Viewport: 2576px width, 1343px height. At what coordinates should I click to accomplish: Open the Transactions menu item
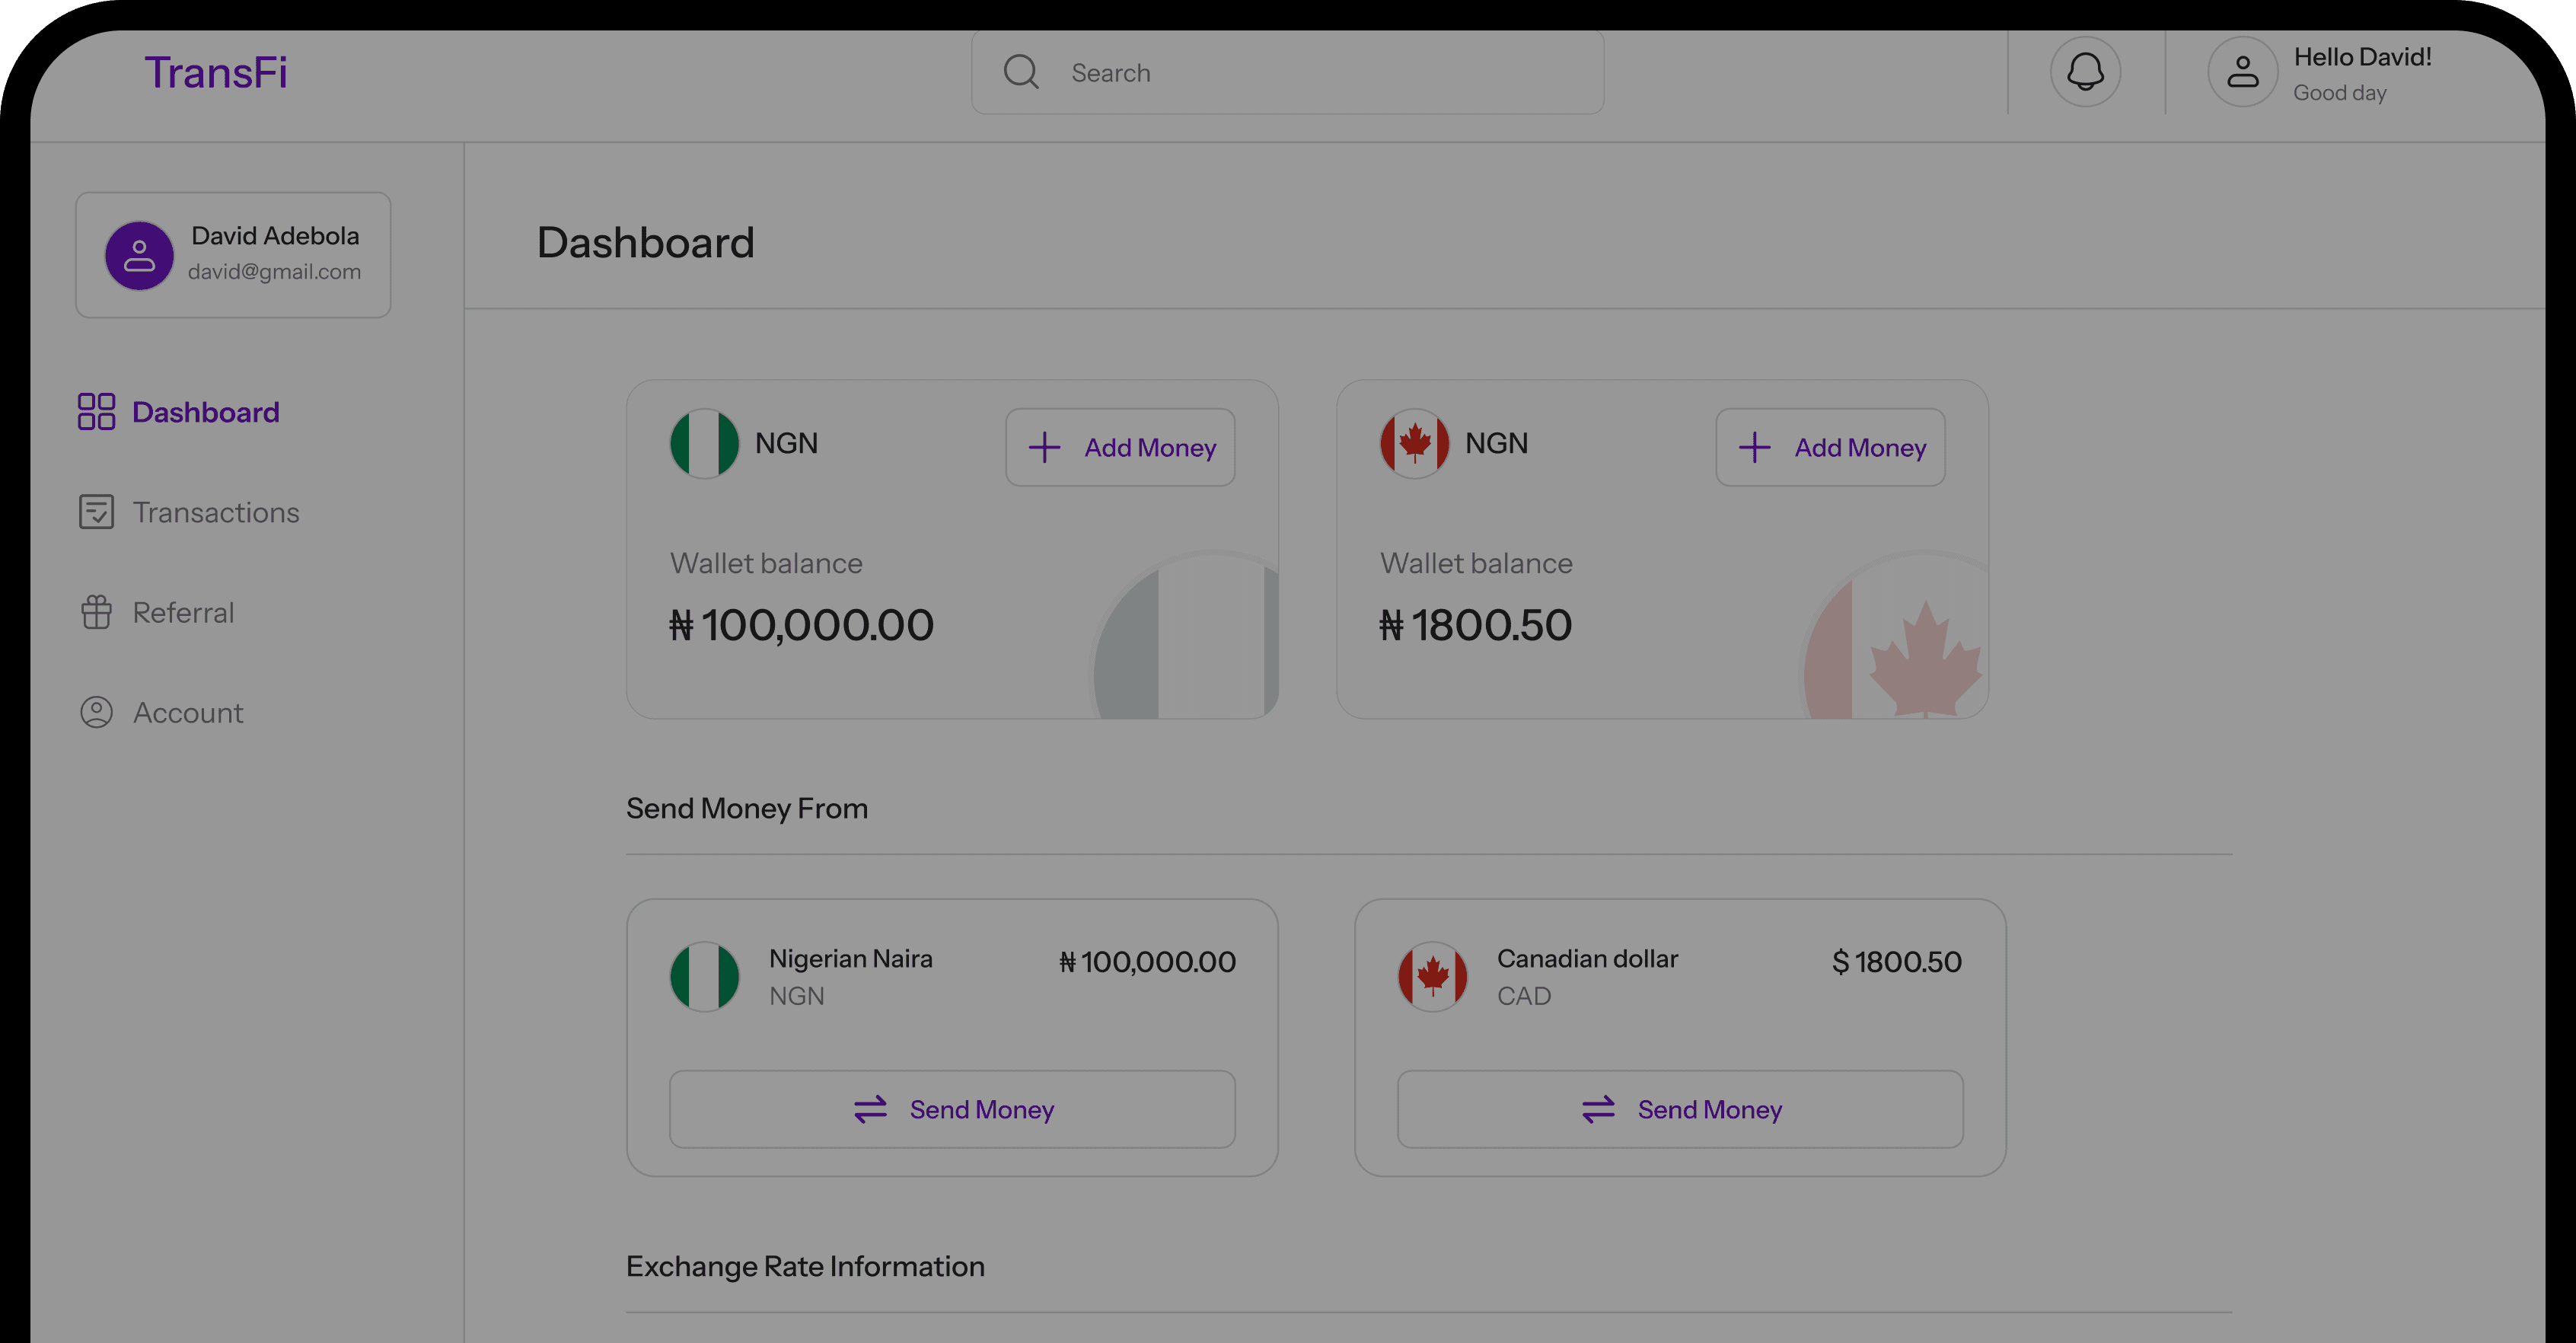[x=215, y=512]
